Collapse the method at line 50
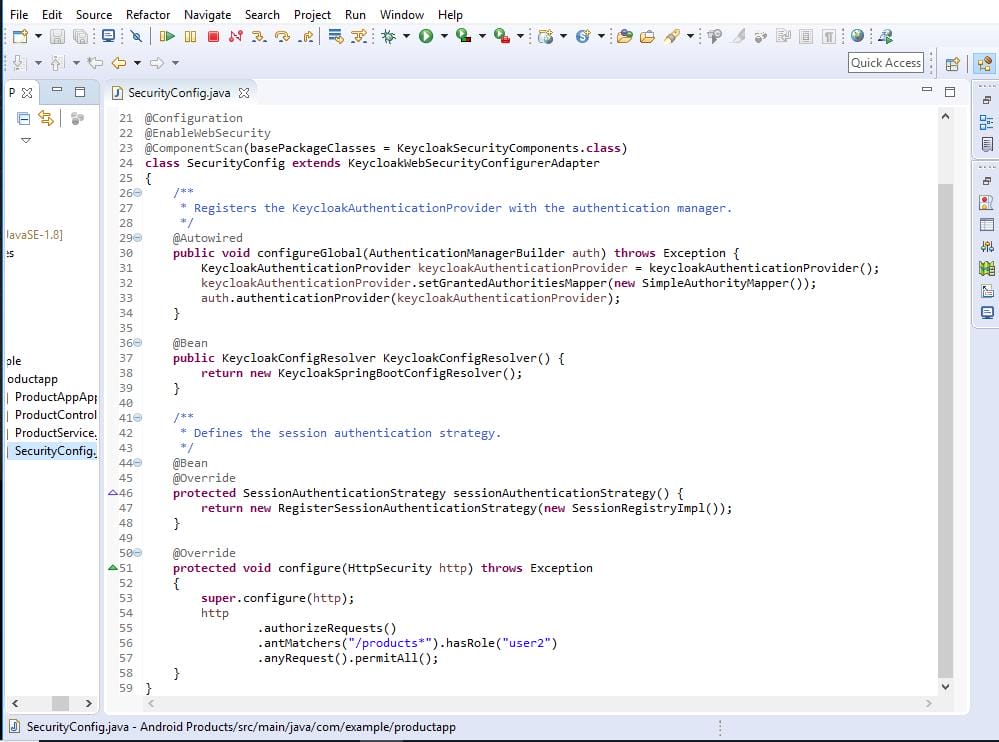Image resolution: width=999 pixels, height=742 pixels. coord(136,553)
